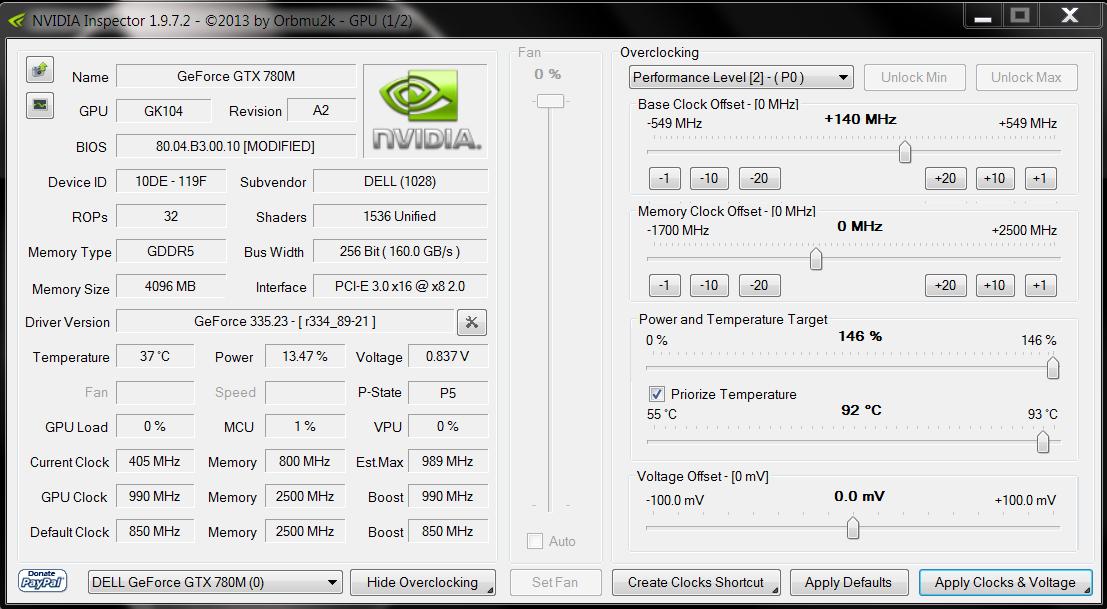This screenshot has height=609, width=1107.
Task: Click the Base Clock Offset slider thumb
Action: [x=905, y=152]
